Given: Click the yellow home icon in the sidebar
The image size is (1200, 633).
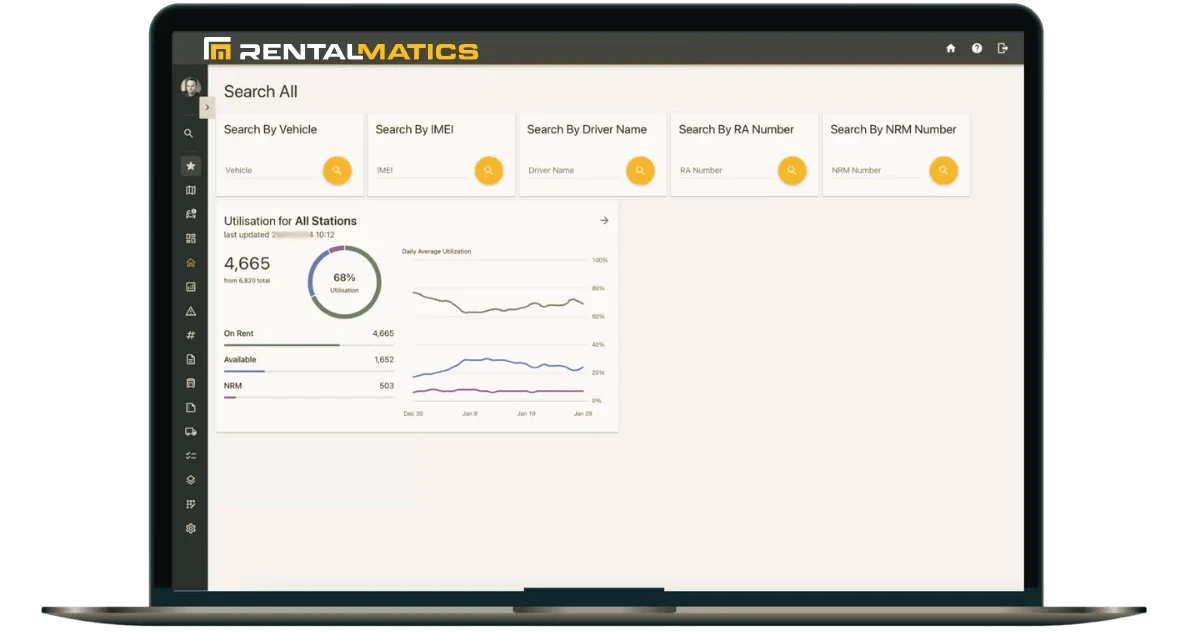Looking at the screenshot, I should pos(190,262).
